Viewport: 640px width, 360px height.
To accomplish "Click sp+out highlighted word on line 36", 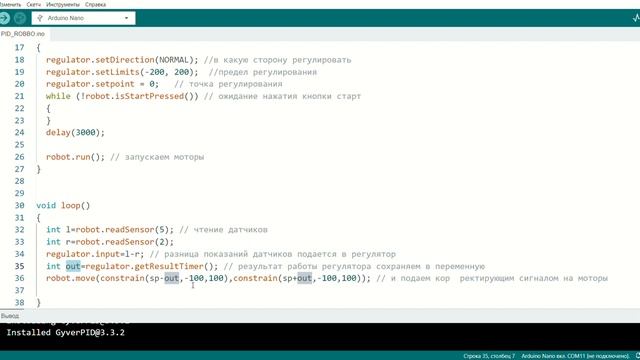I will (x=304, y=278).
